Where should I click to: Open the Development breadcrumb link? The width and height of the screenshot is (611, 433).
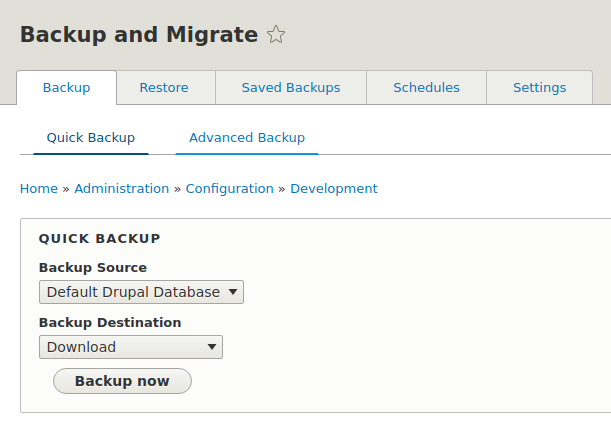(334, 189)
